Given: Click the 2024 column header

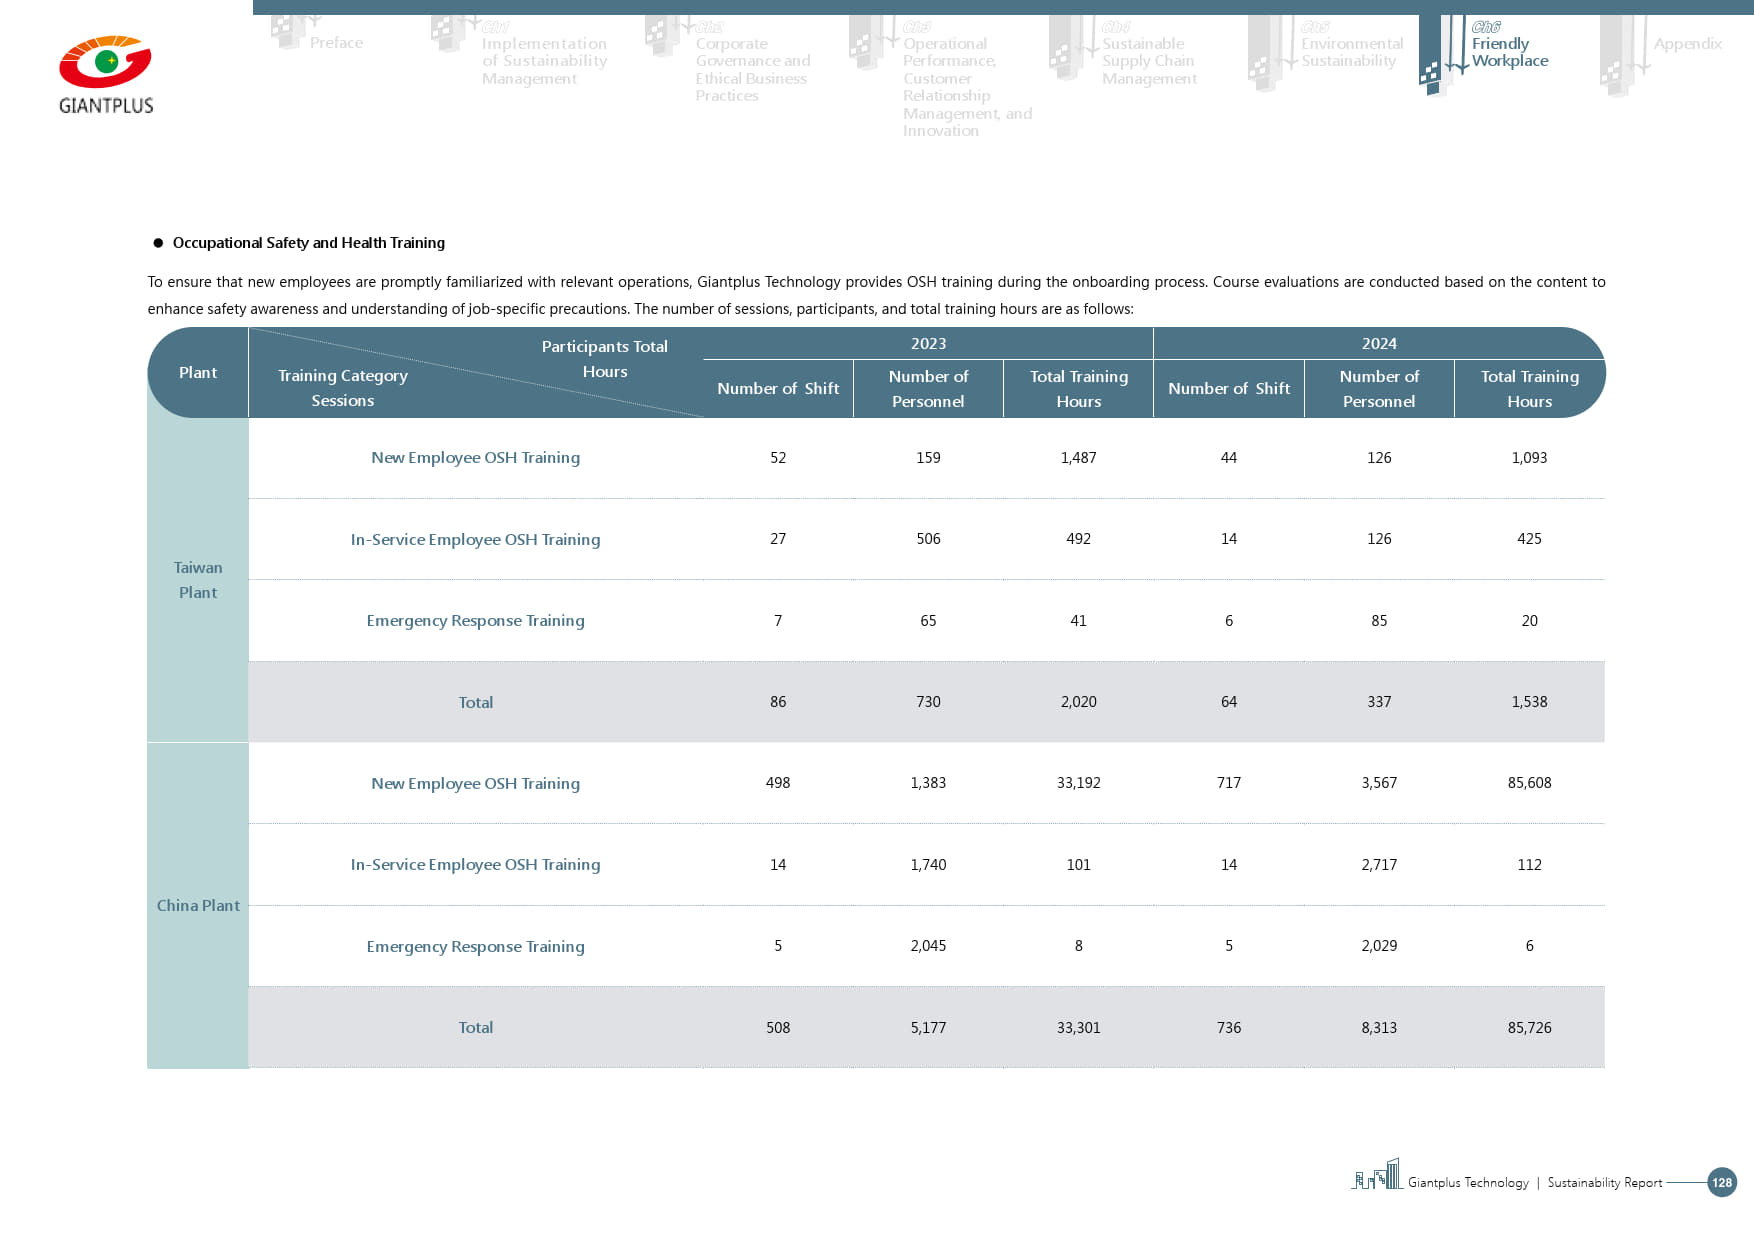Looking at the screenshot, I should pos(1378,343).
